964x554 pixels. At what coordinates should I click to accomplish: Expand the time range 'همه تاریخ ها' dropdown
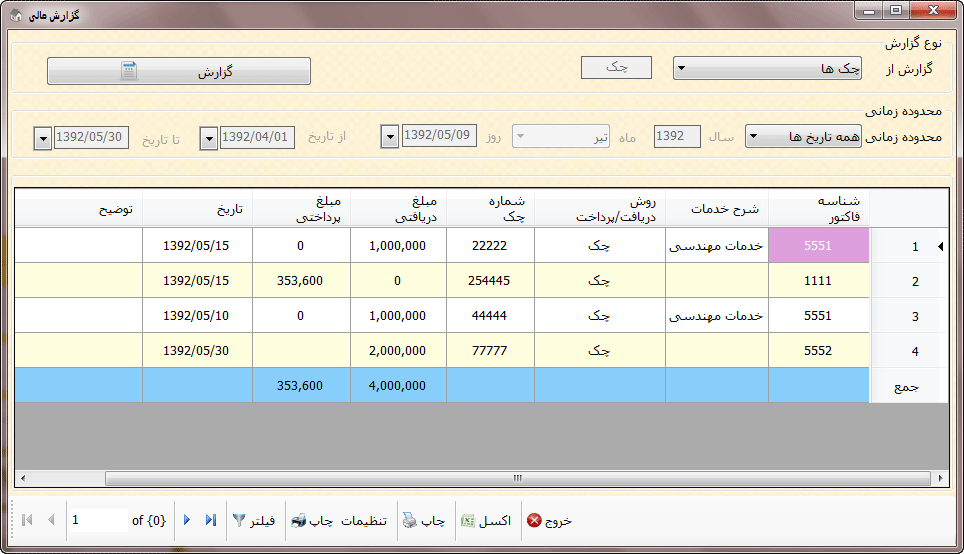tap(753, 137)
